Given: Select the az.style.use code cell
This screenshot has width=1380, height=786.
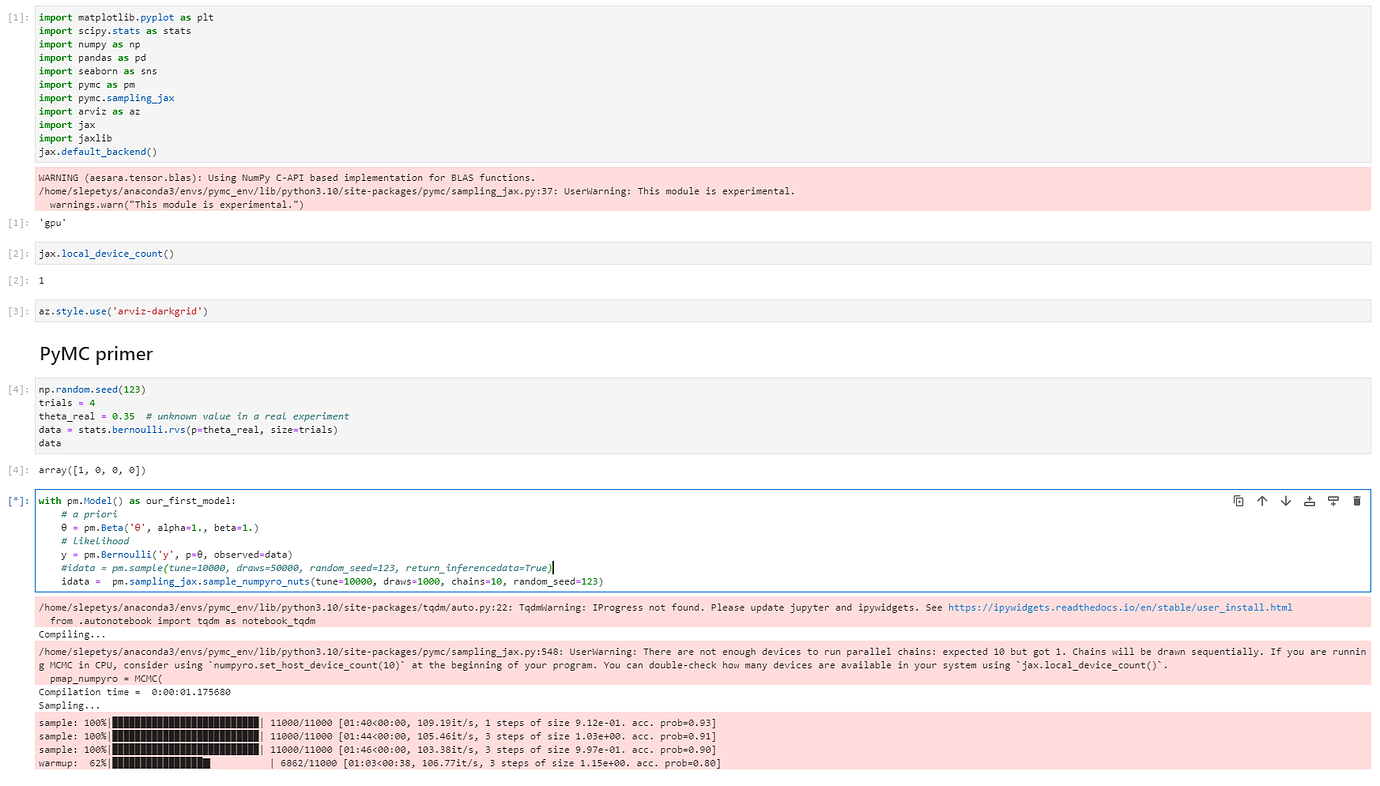Looking at the screenshot, I should [600, 312].
